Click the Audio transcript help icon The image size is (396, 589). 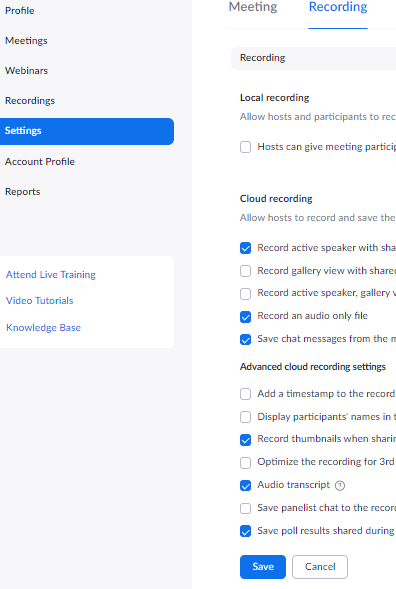pyautogui.click(x=340, y=486)
